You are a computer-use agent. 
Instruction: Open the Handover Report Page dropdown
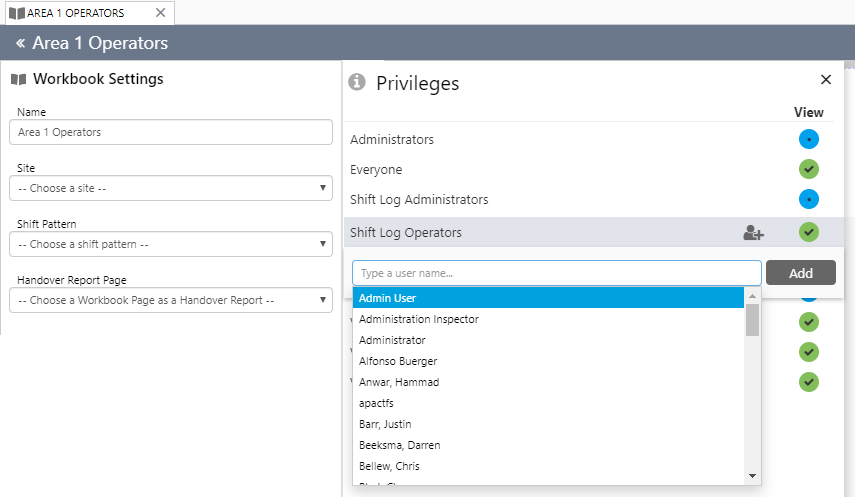click(x=170, y=300)
